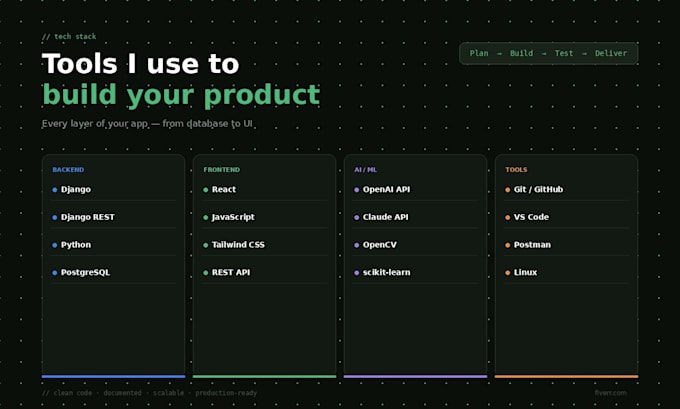The width and height of the screenshot is (680, 409).
Task: Click the blue dot beside Python
Action: [x=55, y=245]
